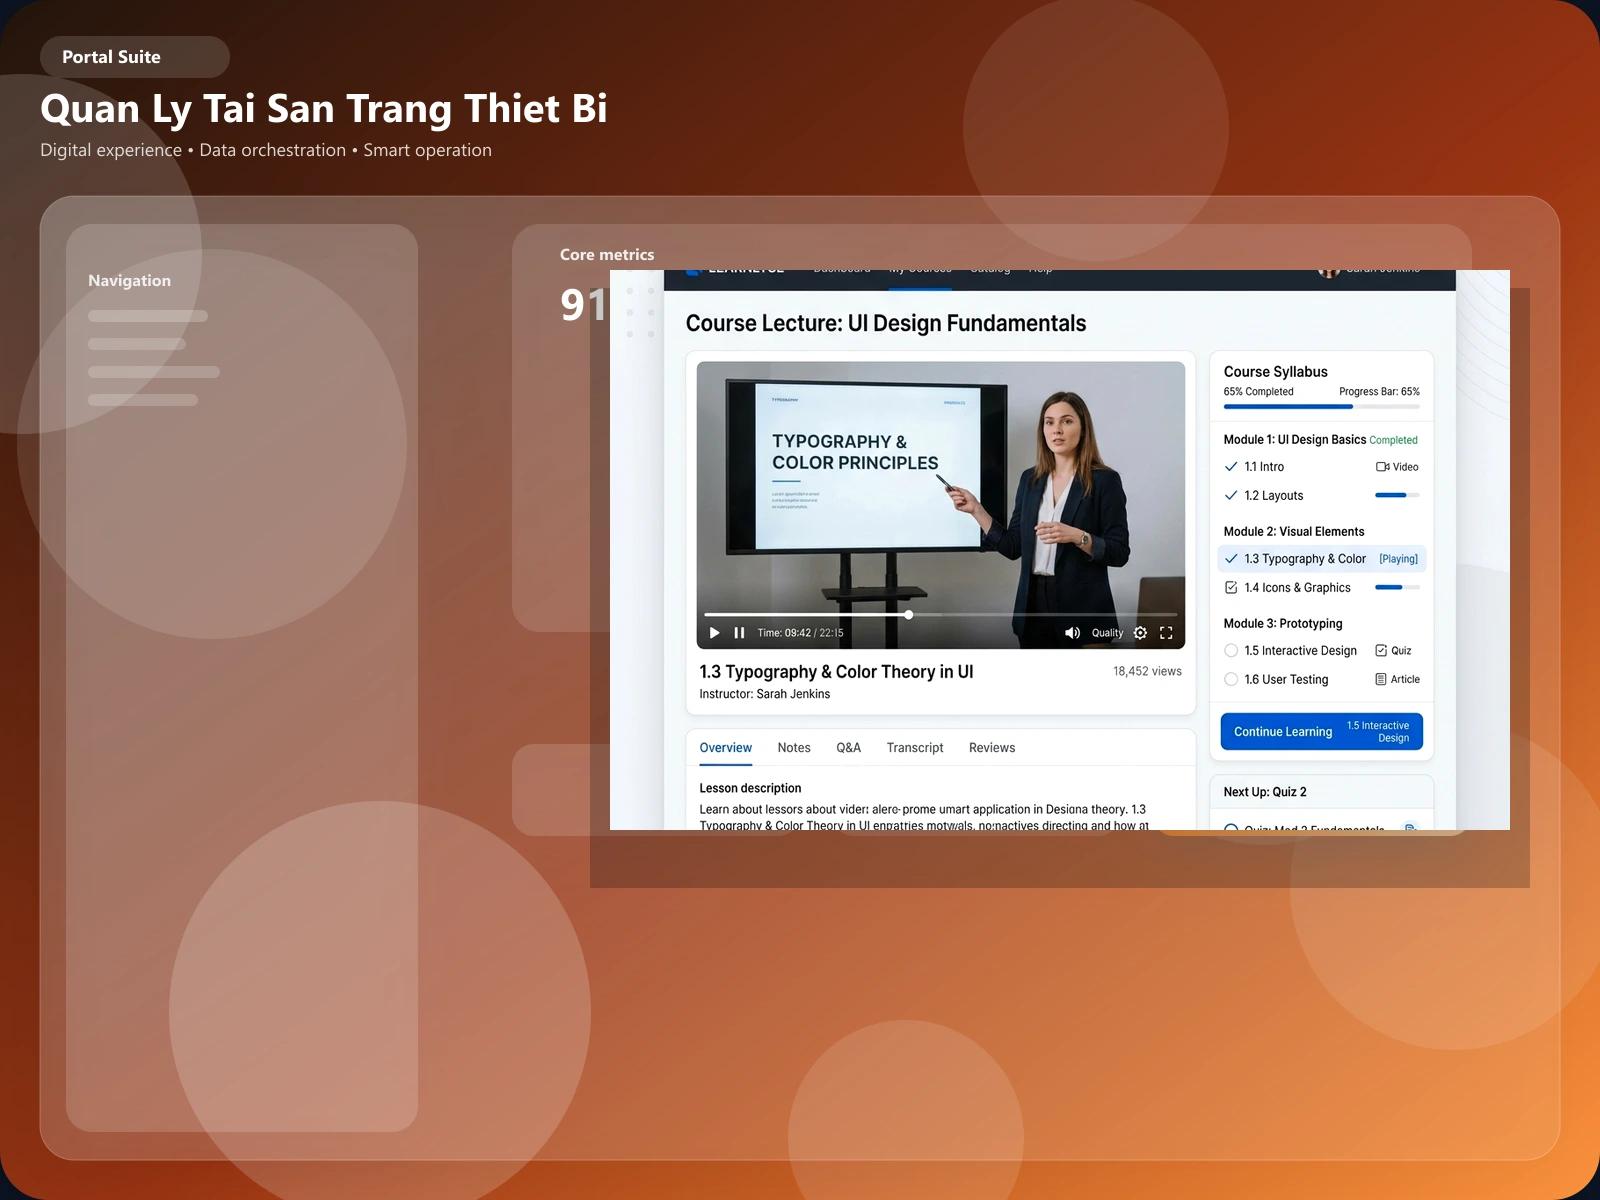The image size is (1600, 1200).
Task: Click the Portal Suite badge
Action: click(x=135, y=57)
